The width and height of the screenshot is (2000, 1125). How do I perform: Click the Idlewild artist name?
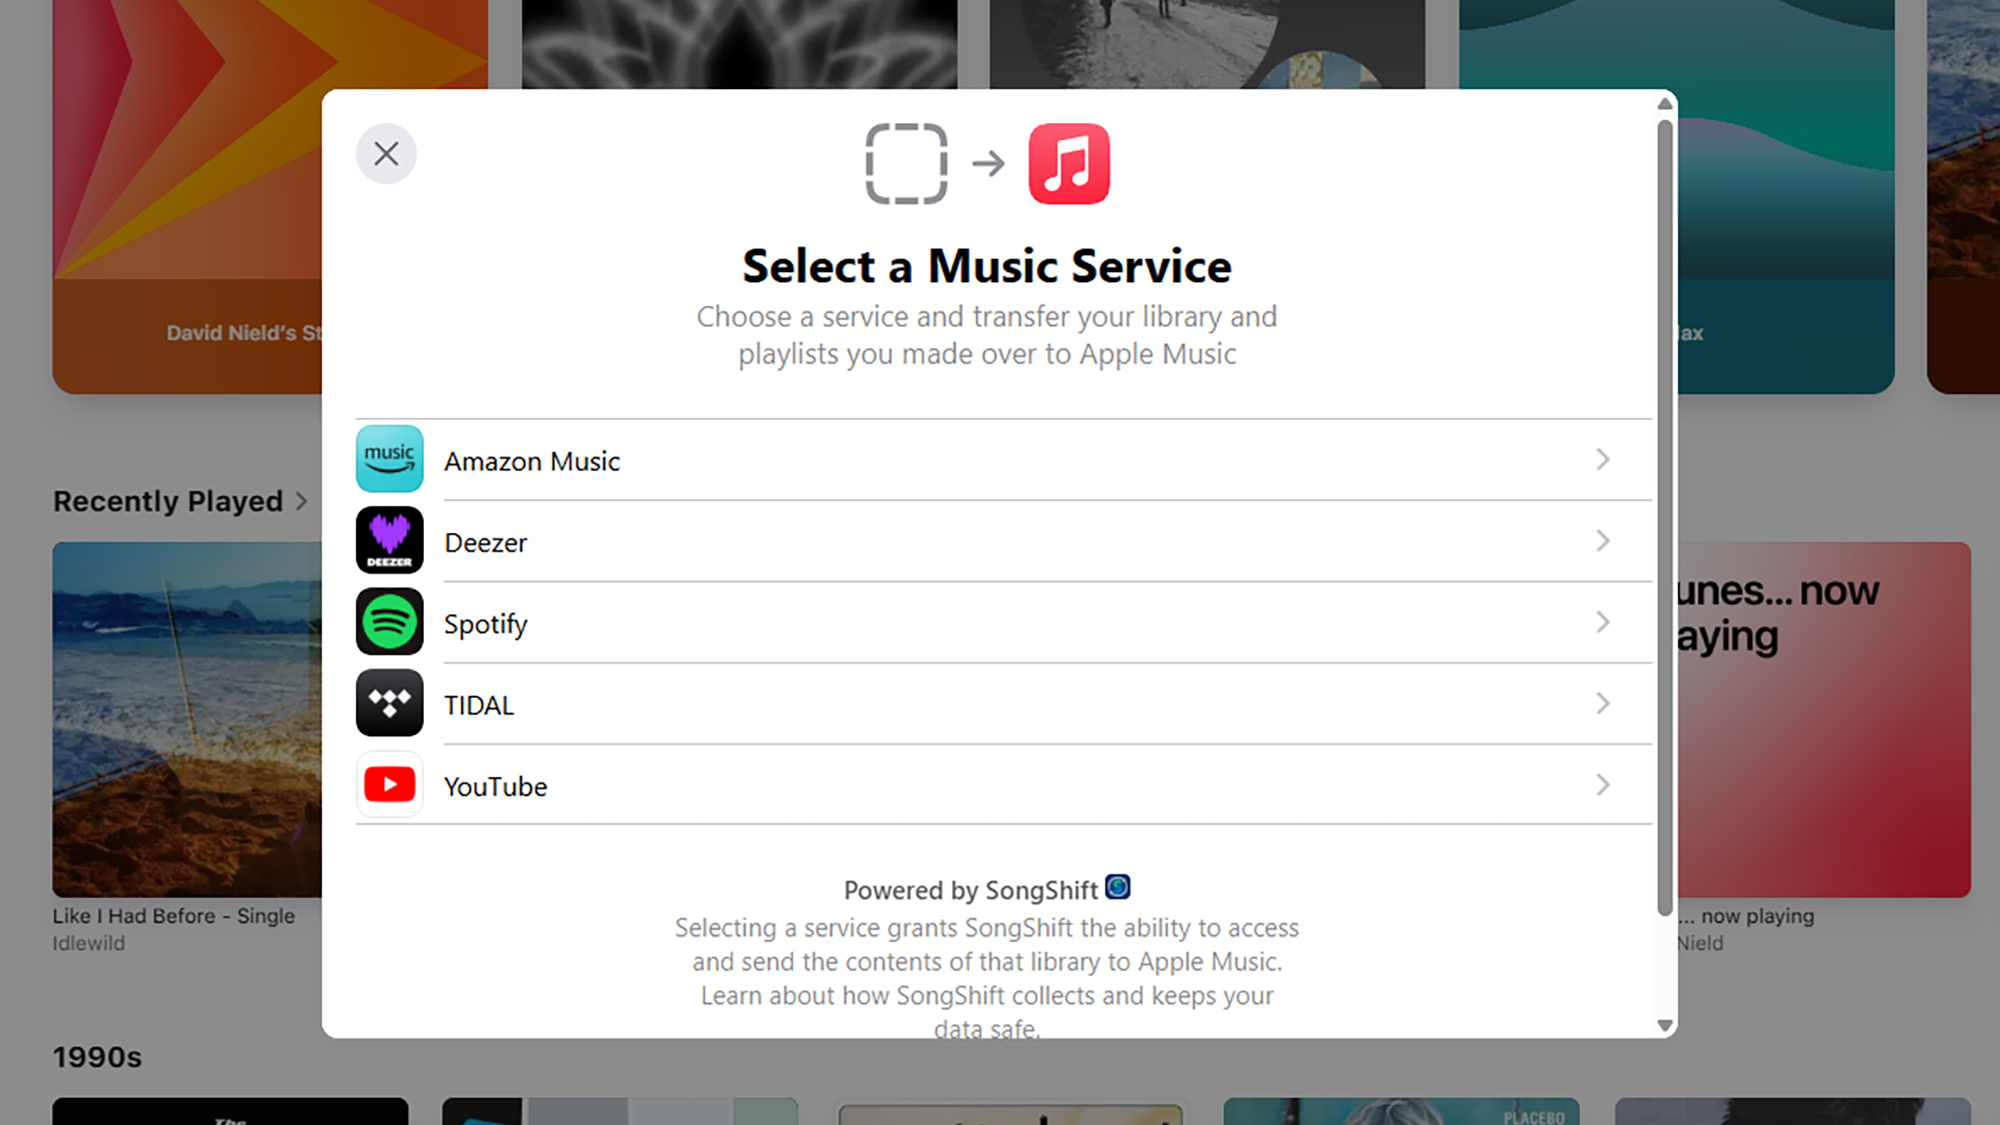click(89, 943)
